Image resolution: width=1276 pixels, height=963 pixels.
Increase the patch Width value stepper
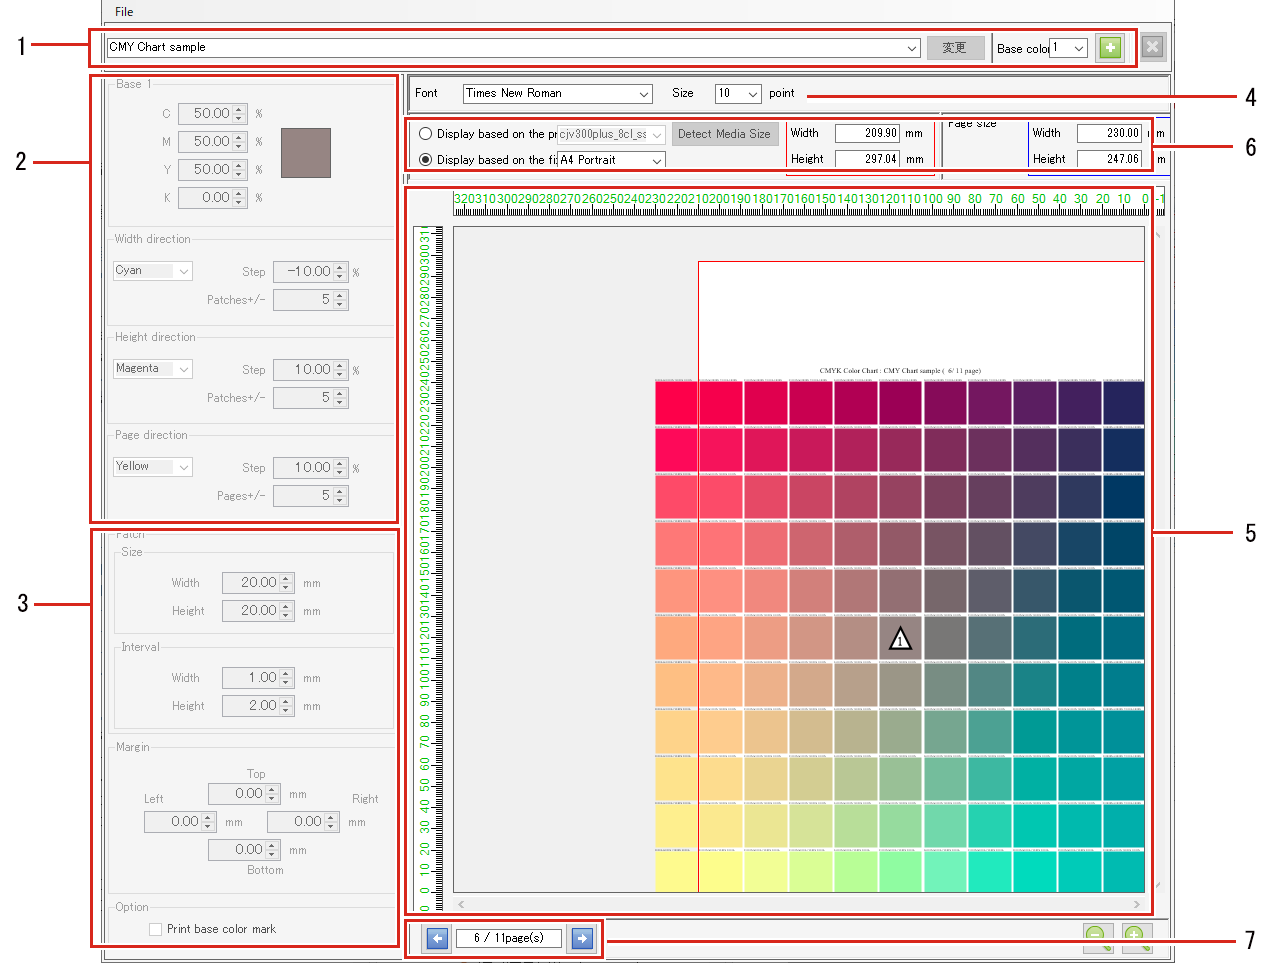(287, 578)
